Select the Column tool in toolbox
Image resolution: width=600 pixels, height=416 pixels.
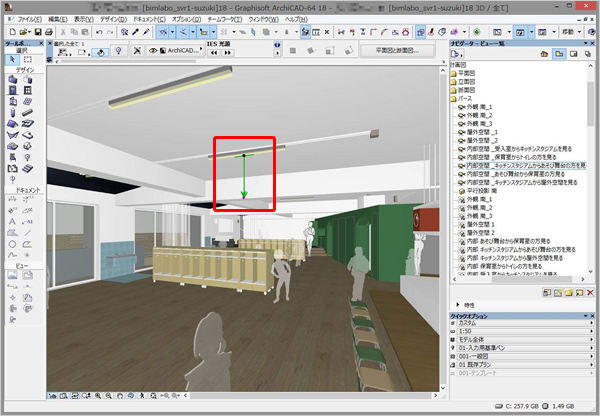tap(13, 113)
